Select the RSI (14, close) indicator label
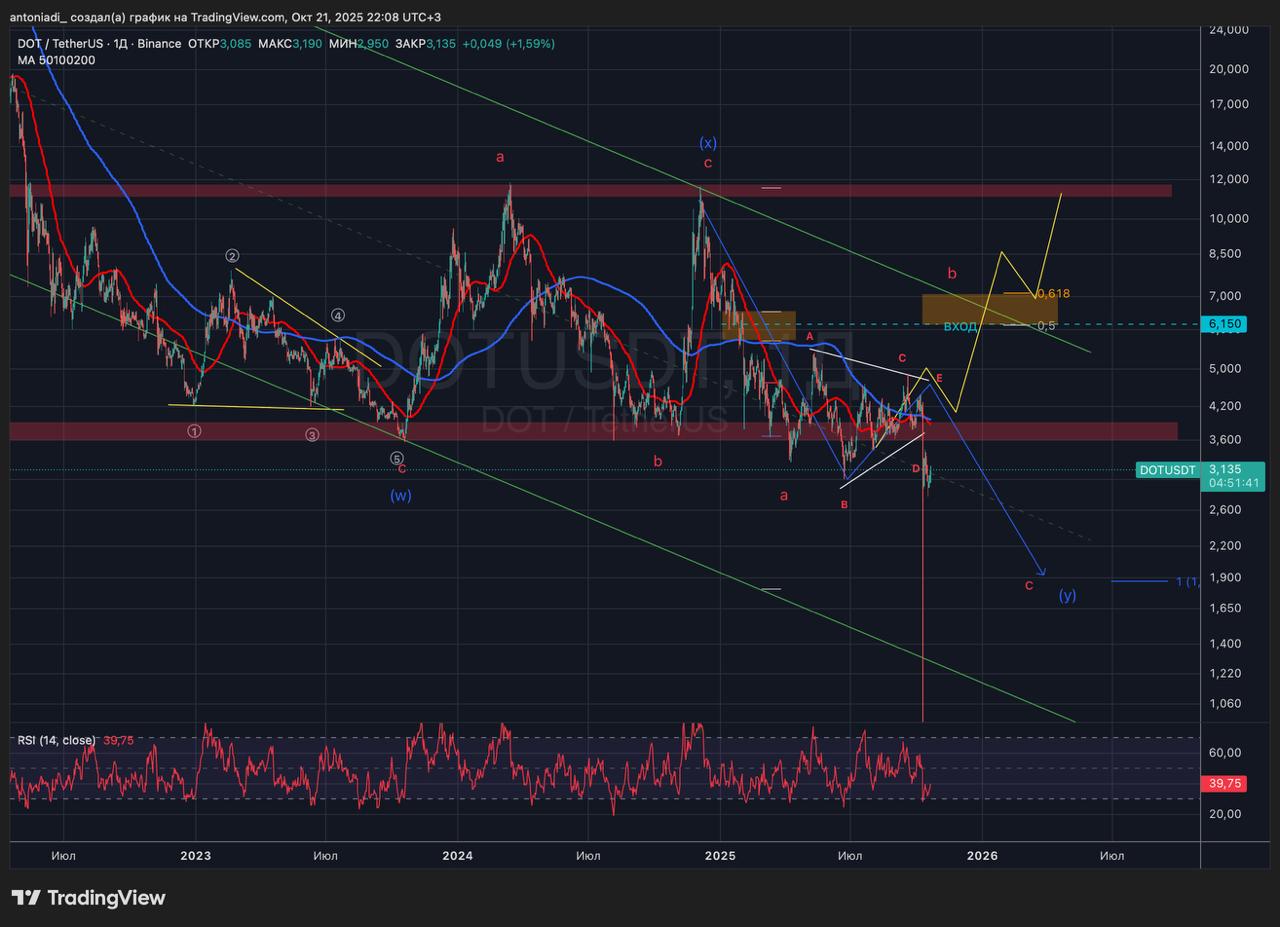This screenshot has width=1280, height=927. click(x=56, y=740)
